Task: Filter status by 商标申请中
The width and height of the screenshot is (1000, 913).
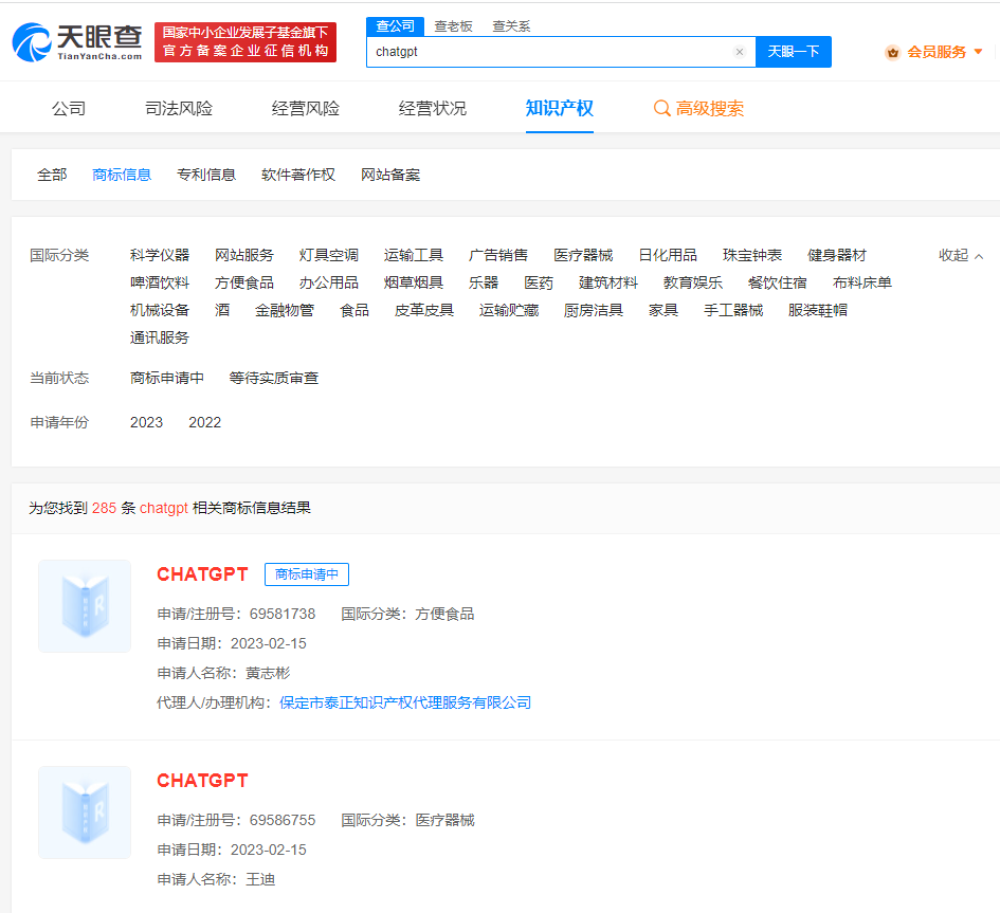Action: click(167, 378)
